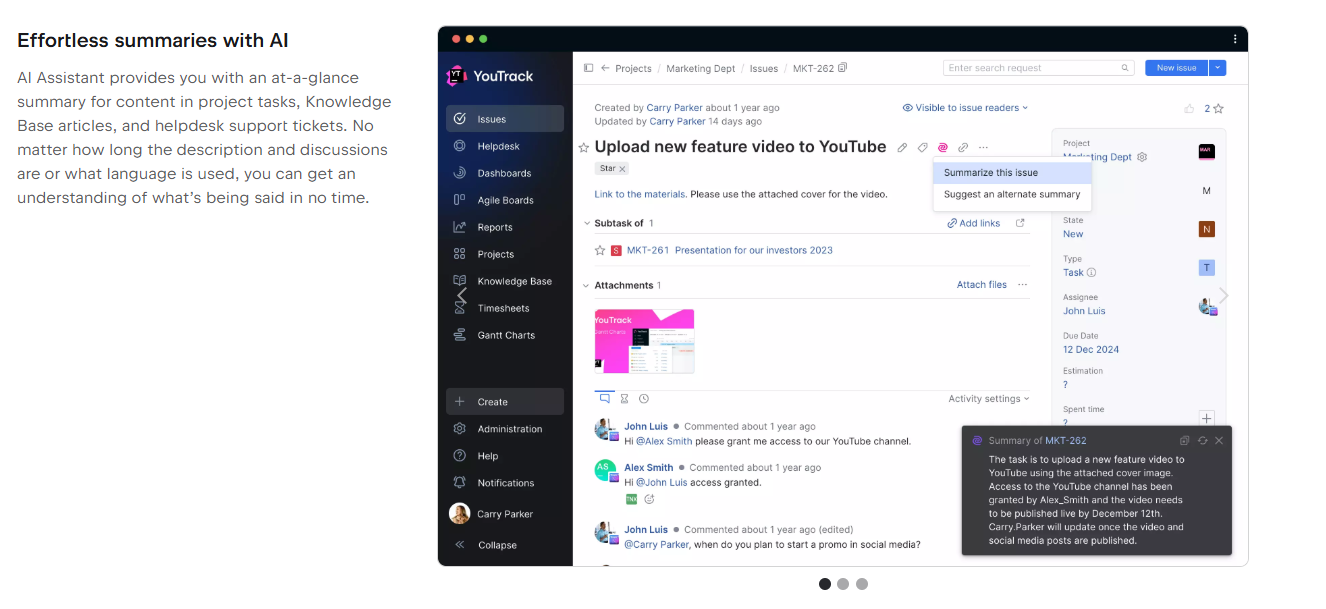Click the New issue button
This screenshot has width=1326, height=609.
pyautogui.click(x=1177, y=68)
